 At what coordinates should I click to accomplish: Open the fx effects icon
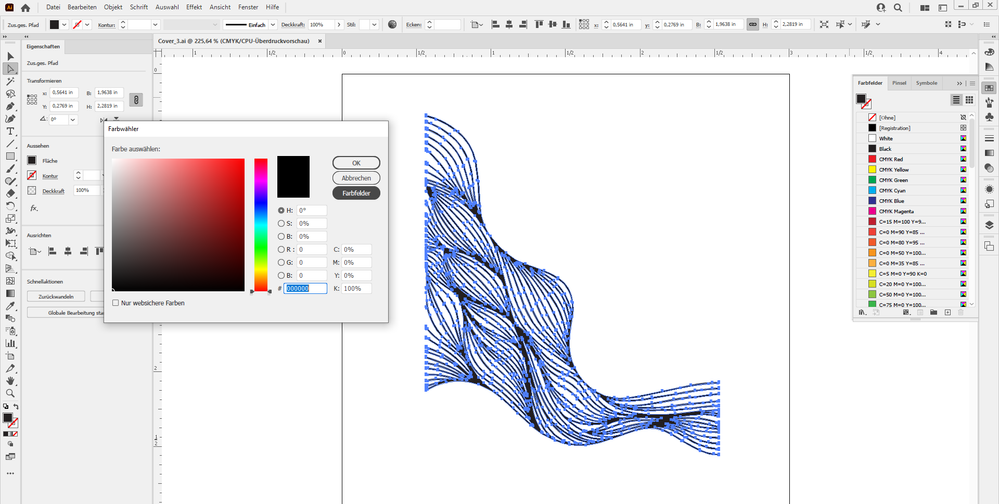[x=34, y=208]
